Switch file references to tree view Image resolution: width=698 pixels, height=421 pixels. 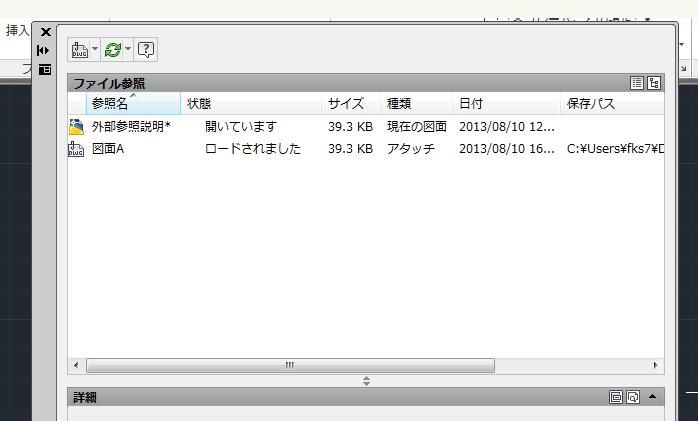tap(653, 83)
